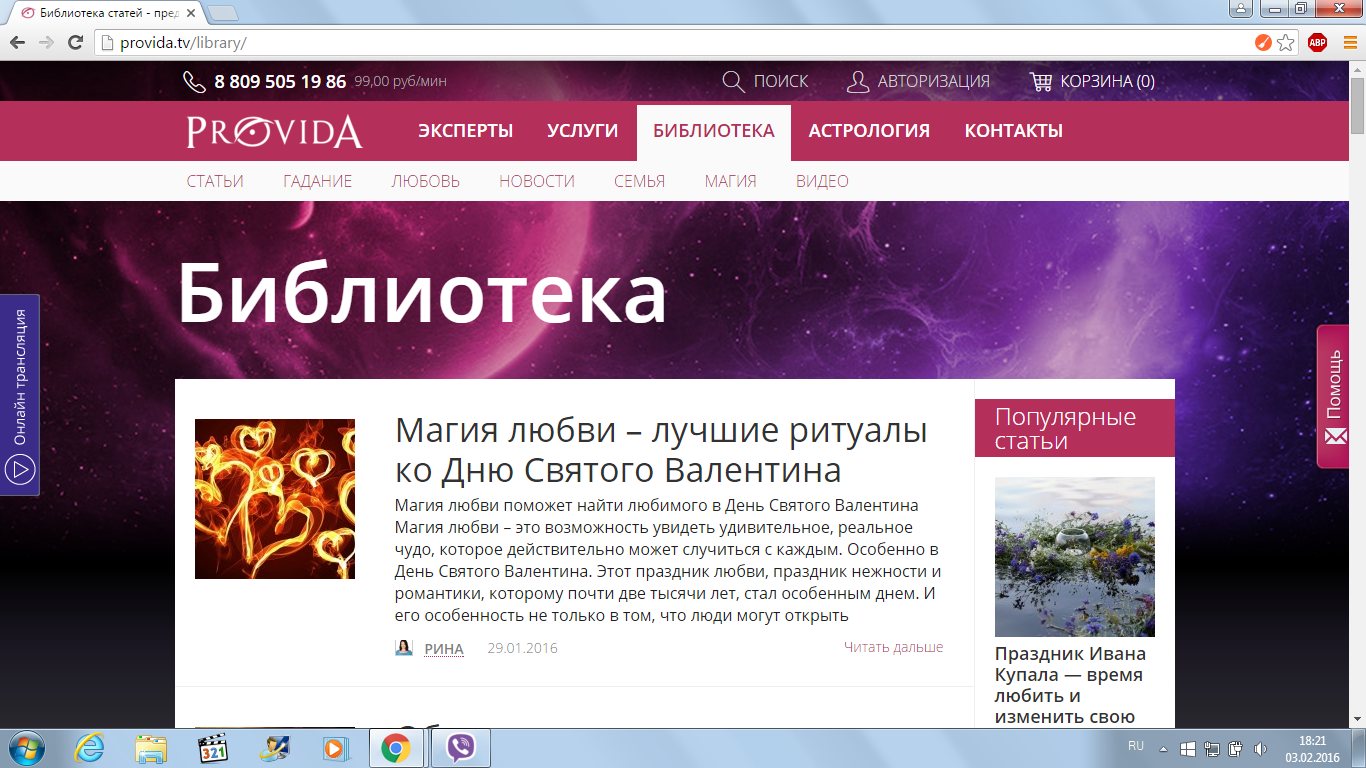Click author Рина's avatar icon
This screenshot has height=768, width=1366.
click(404, 648)
